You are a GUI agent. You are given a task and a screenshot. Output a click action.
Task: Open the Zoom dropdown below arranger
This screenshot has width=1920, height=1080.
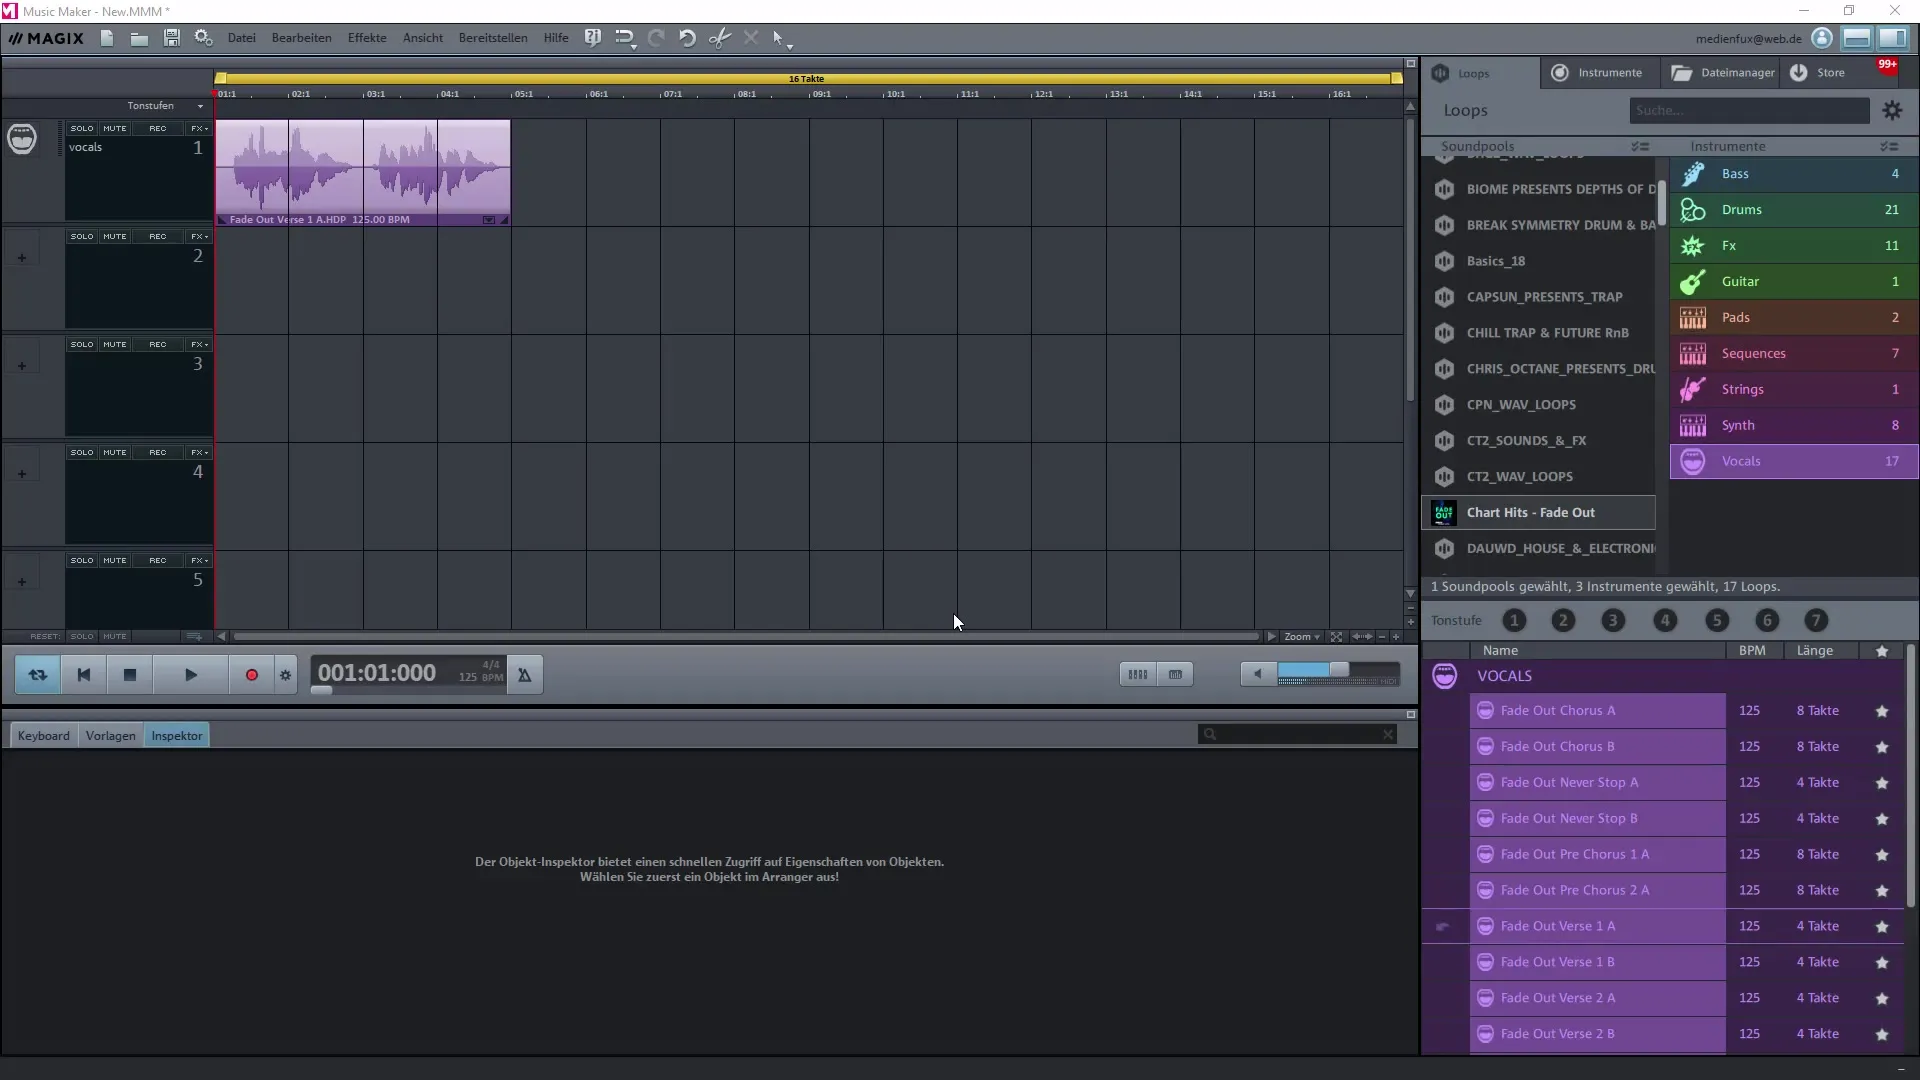(1301, 636)
